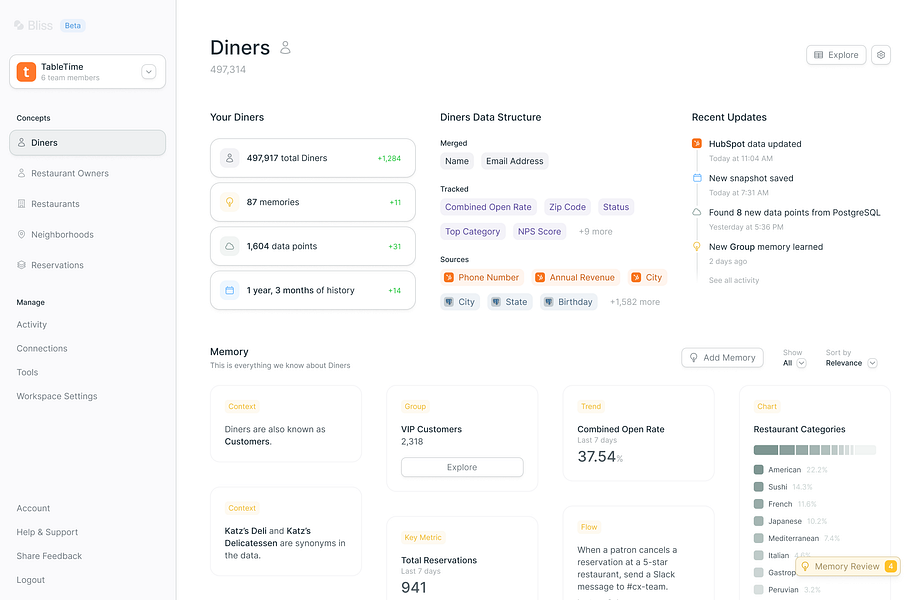
Task: Select the Email Address merged tag
Action: point(514,161)
